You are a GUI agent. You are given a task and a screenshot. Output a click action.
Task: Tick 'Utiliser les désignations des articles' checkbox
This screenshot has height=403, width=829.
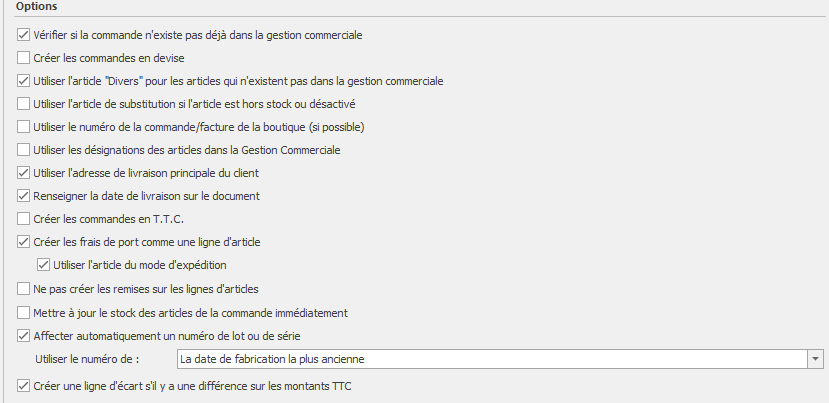click(24, 150)
